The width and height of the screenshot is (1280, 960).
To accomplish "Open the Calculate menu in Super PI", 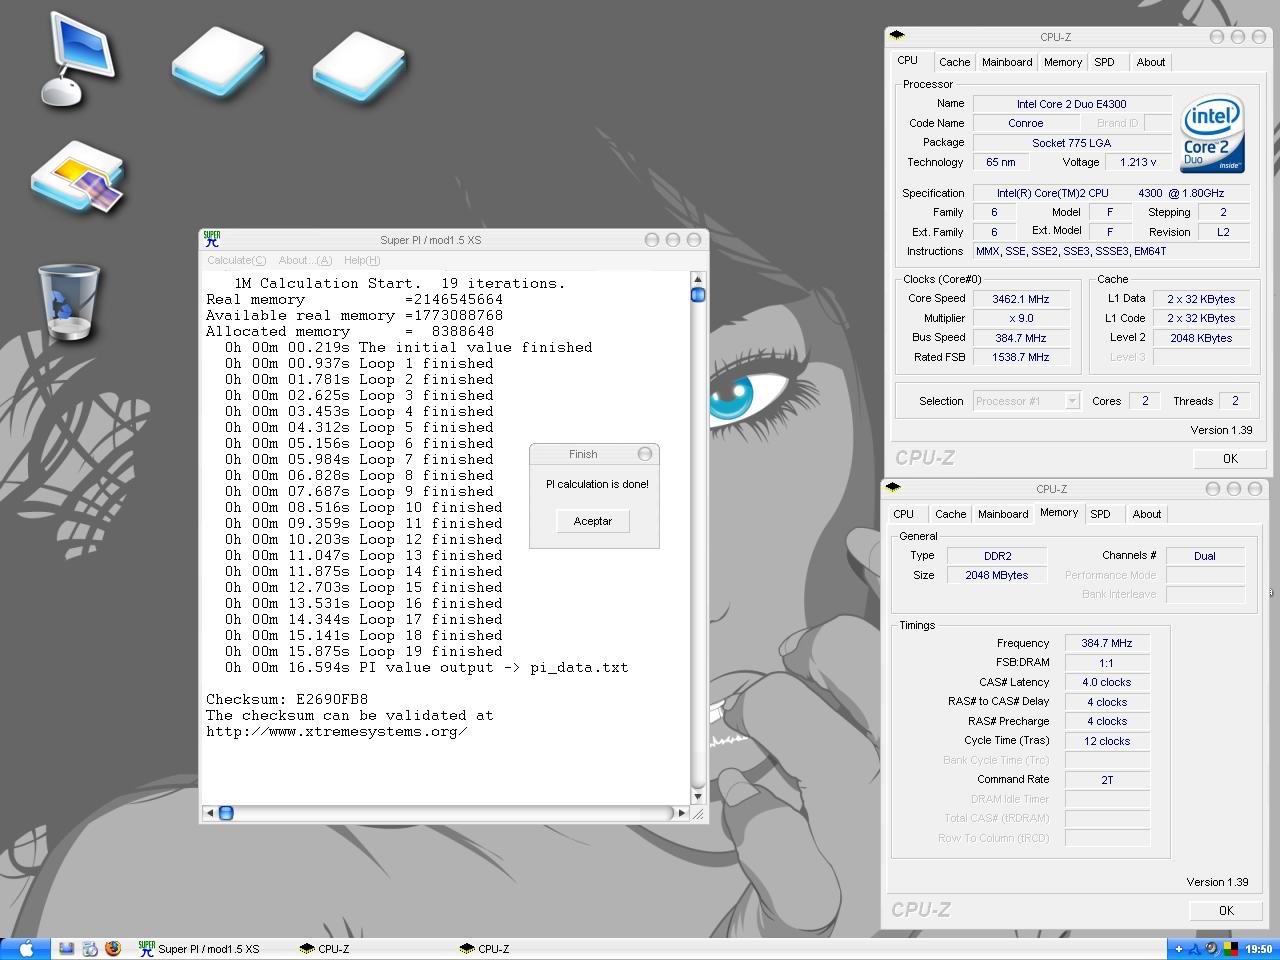I will click(236, 260).
